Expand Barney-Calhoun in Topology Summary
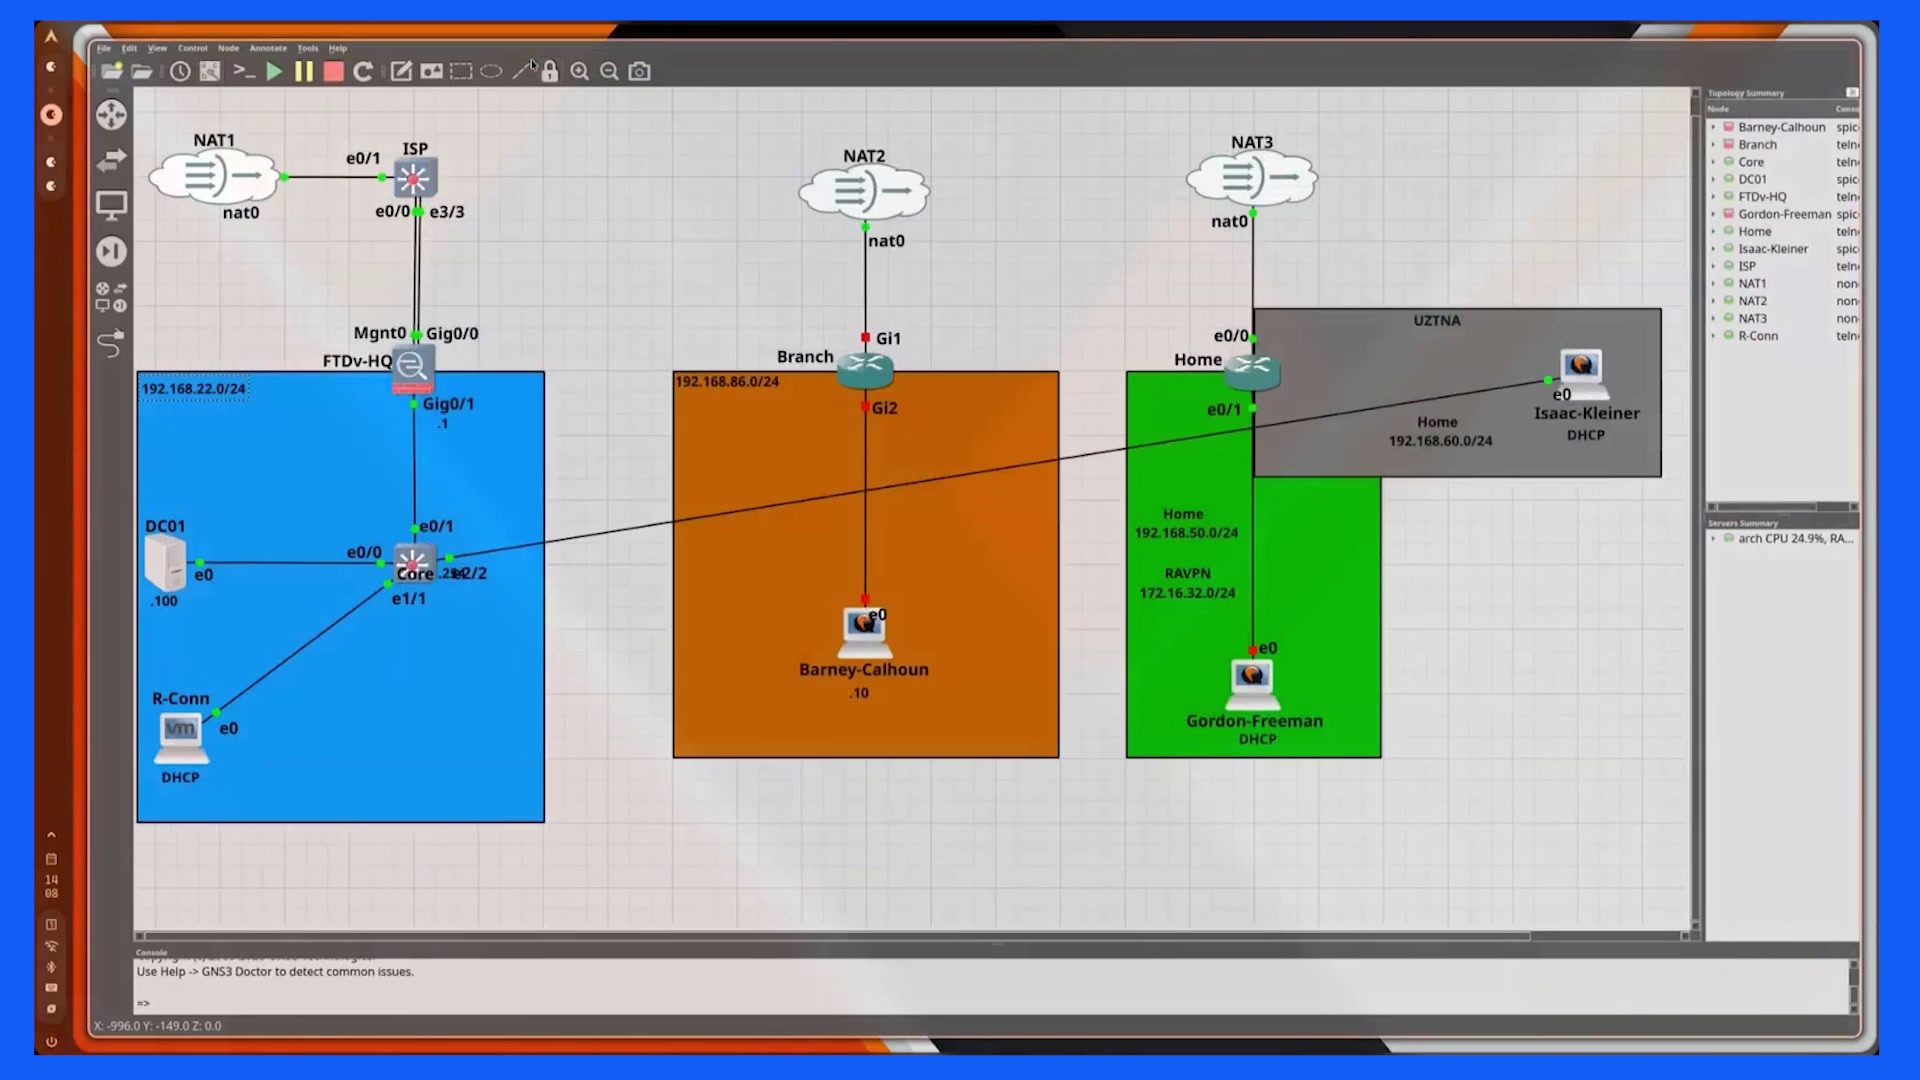 point(1713,127)
